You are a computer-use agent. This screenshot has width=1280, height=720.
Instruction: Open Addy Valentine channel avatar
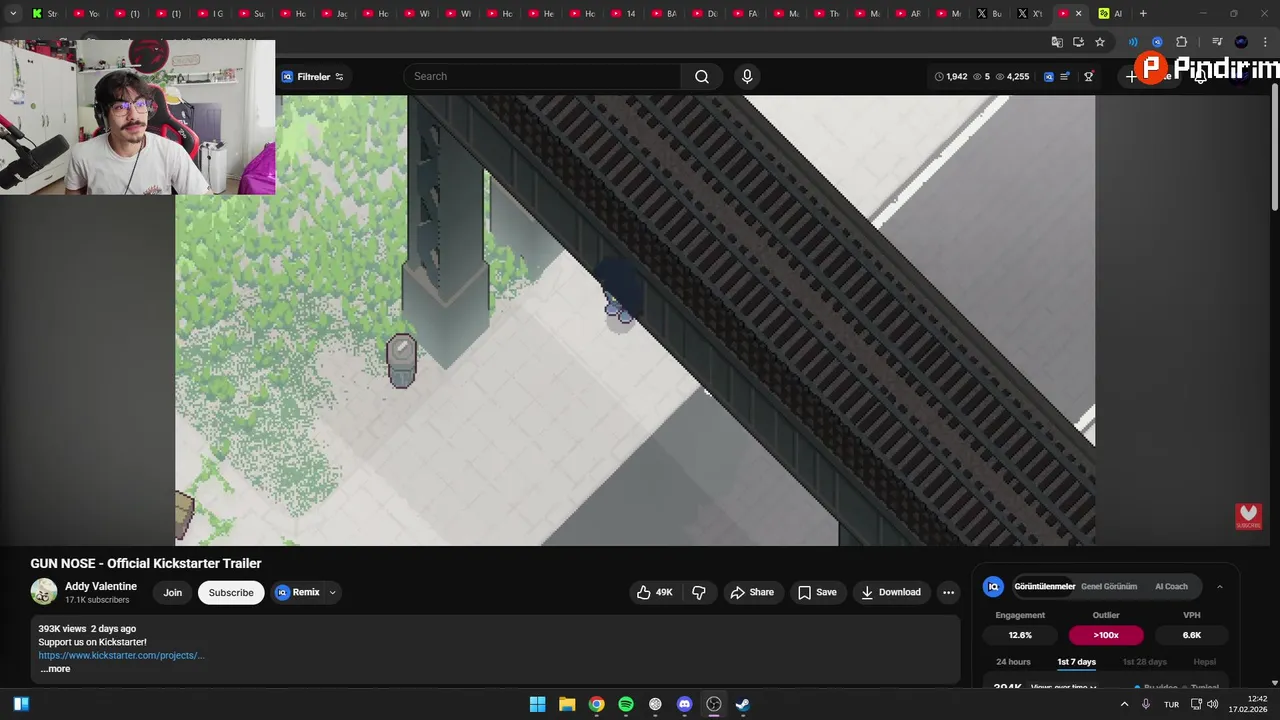tap(44, 592)
